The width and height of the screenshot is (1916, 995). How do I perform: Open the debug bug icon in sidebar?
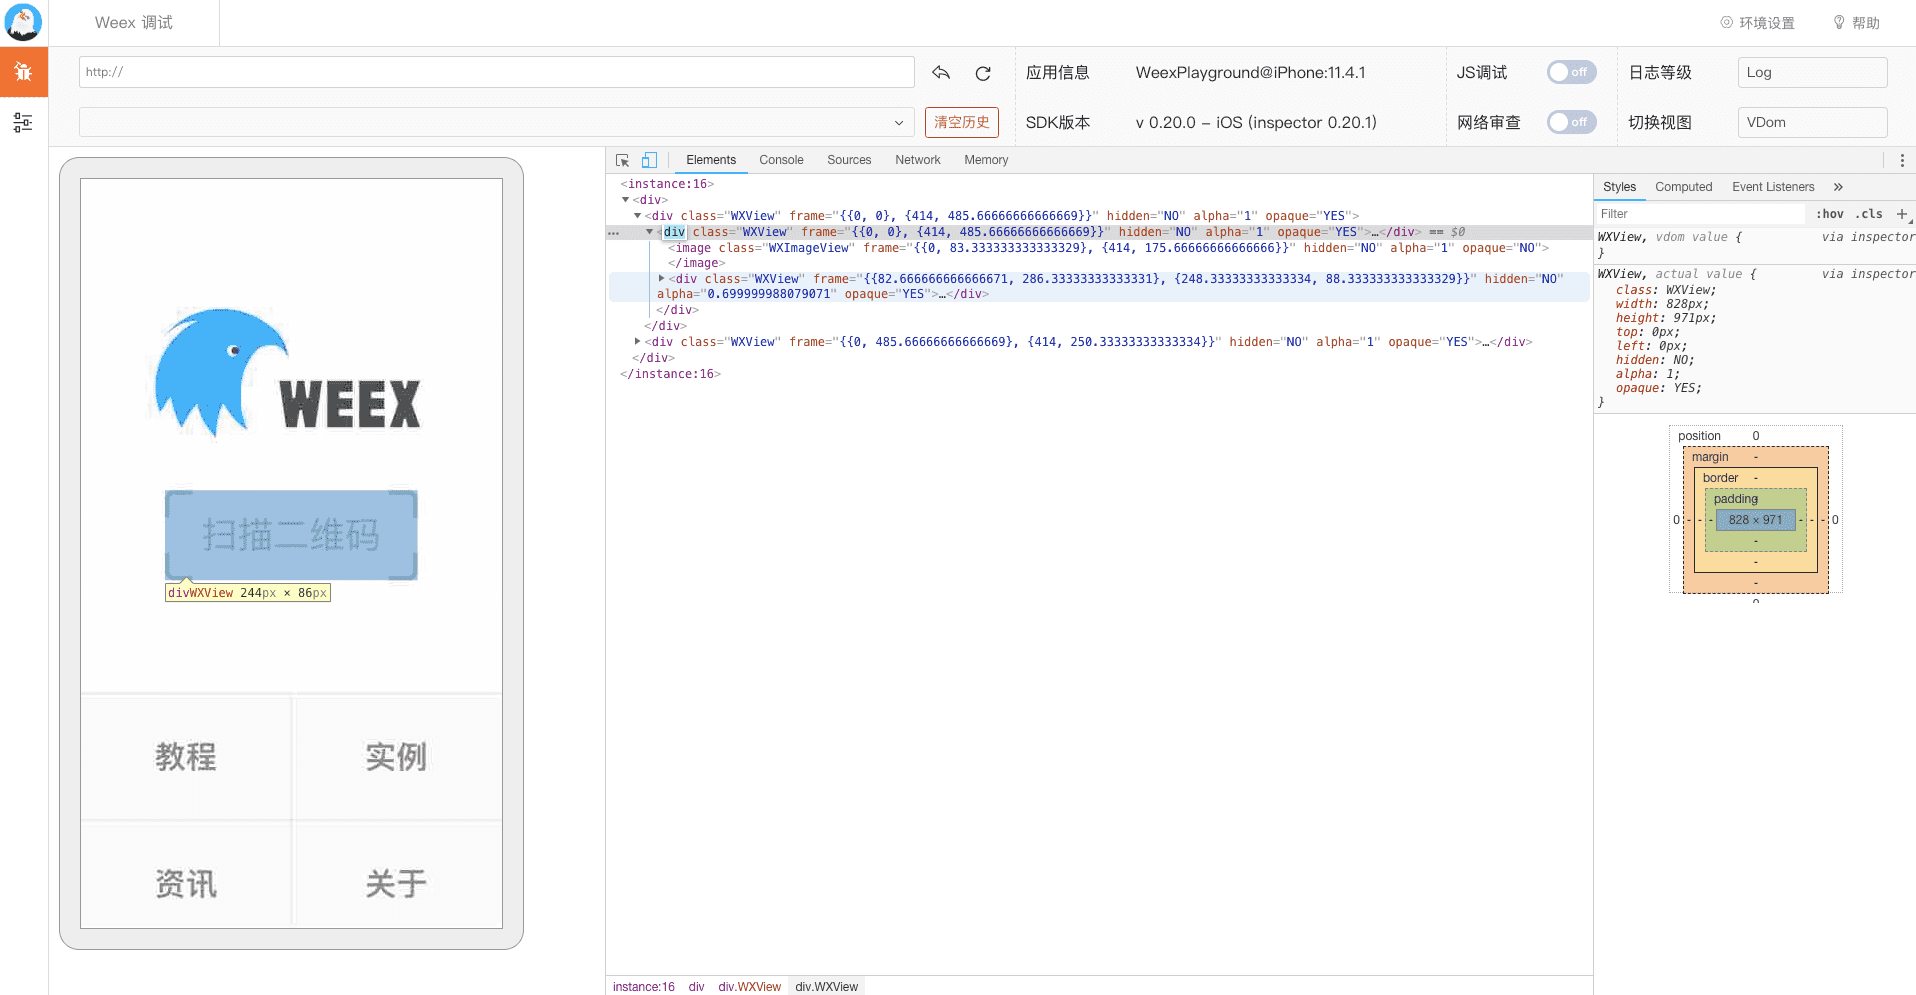(x=23, y=72)
